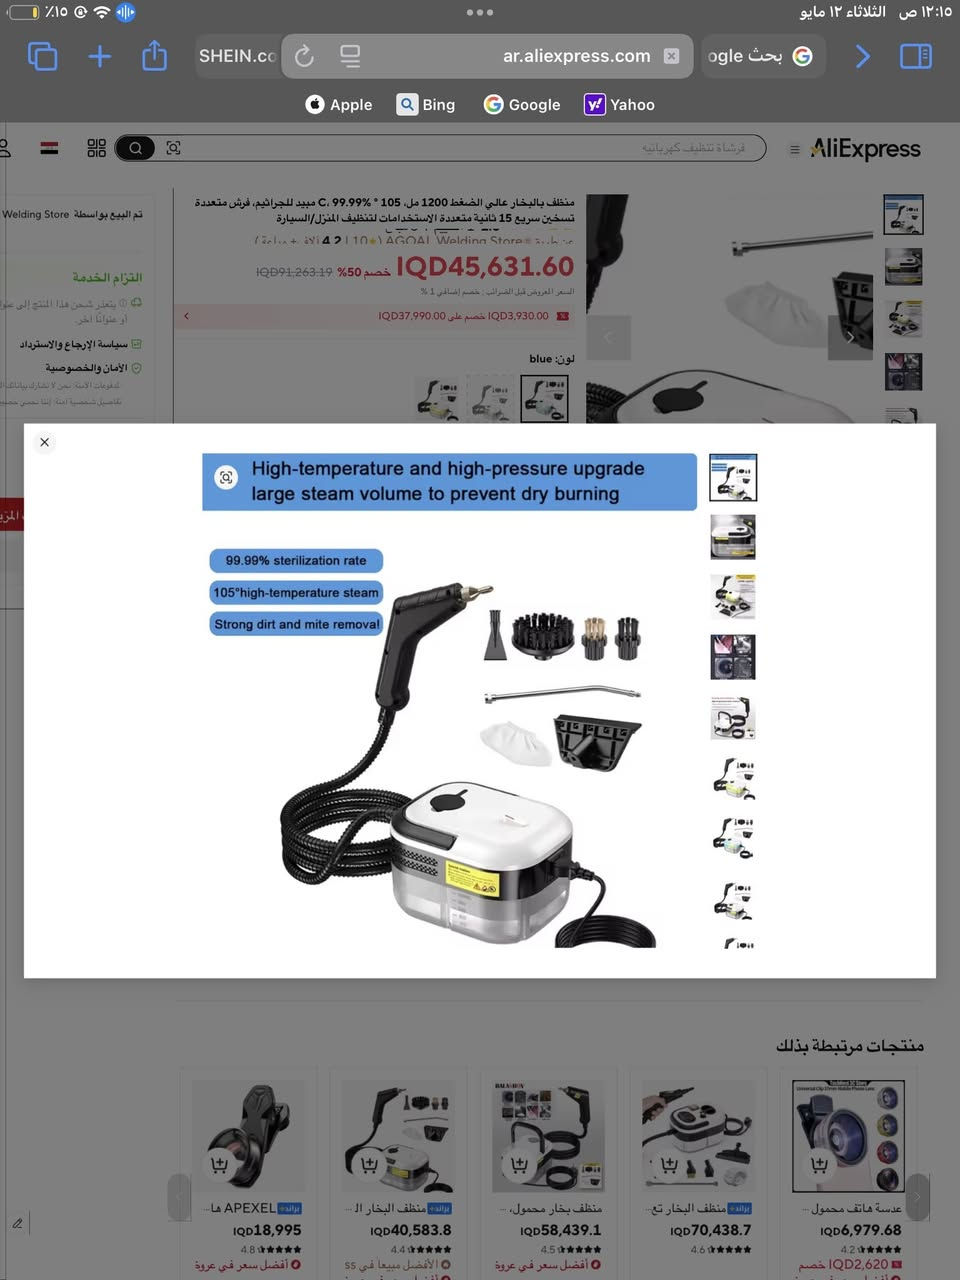
Task: Tap the battery status indicator
Action: (23, 13)
